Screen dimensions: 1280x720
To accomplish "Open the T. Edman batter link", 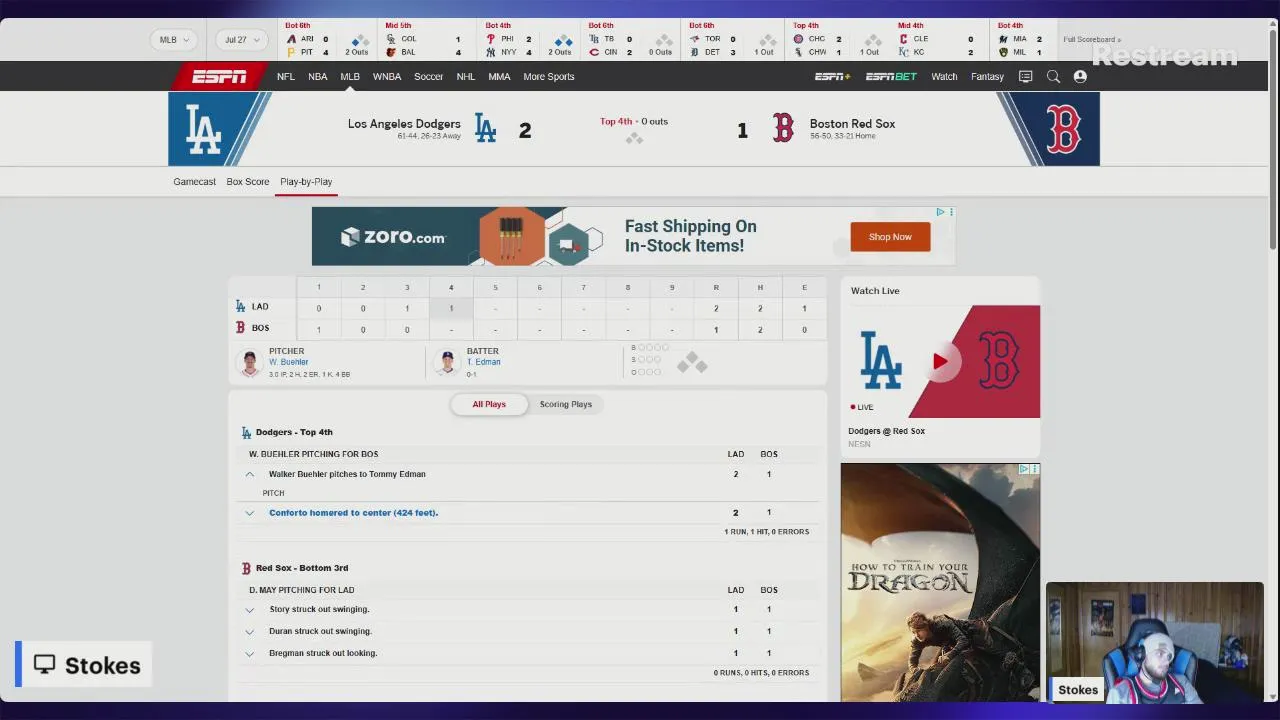I will point(484,362).
